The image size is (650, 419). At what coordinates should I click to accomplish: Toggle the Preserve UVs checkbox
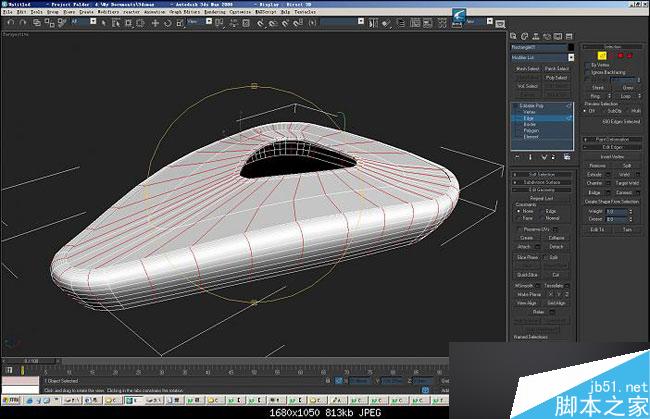click(520, 229)
